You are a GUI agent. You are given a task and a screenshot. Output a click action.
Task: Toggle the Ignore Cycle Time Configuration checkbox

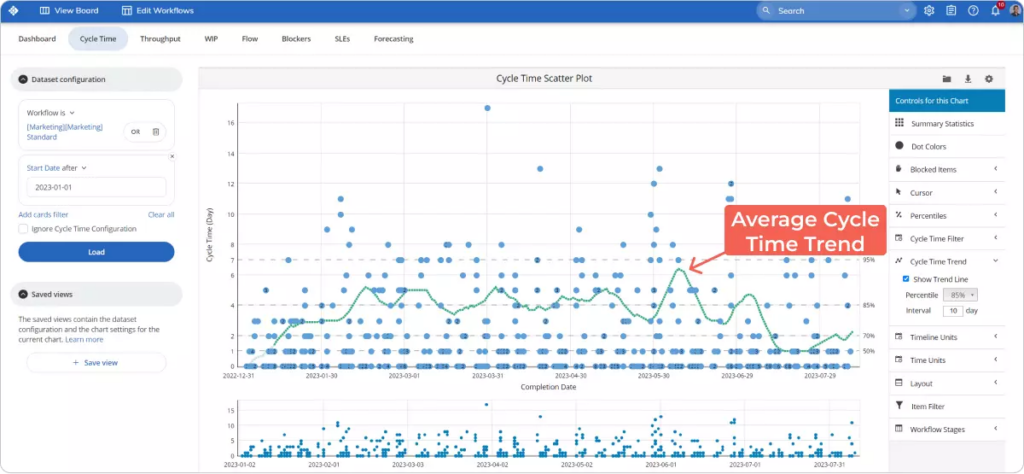click(x=24, y=229)
